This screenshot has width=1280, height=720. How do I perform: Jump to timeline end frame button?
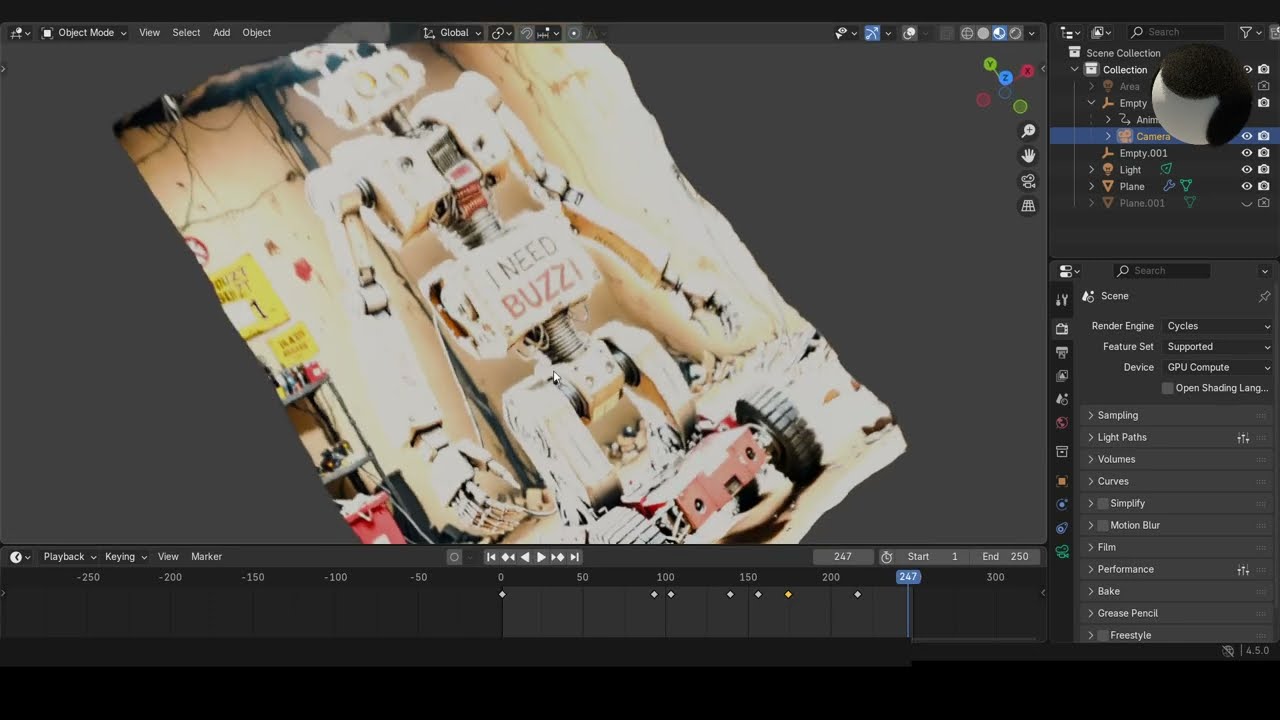(574, 557)
